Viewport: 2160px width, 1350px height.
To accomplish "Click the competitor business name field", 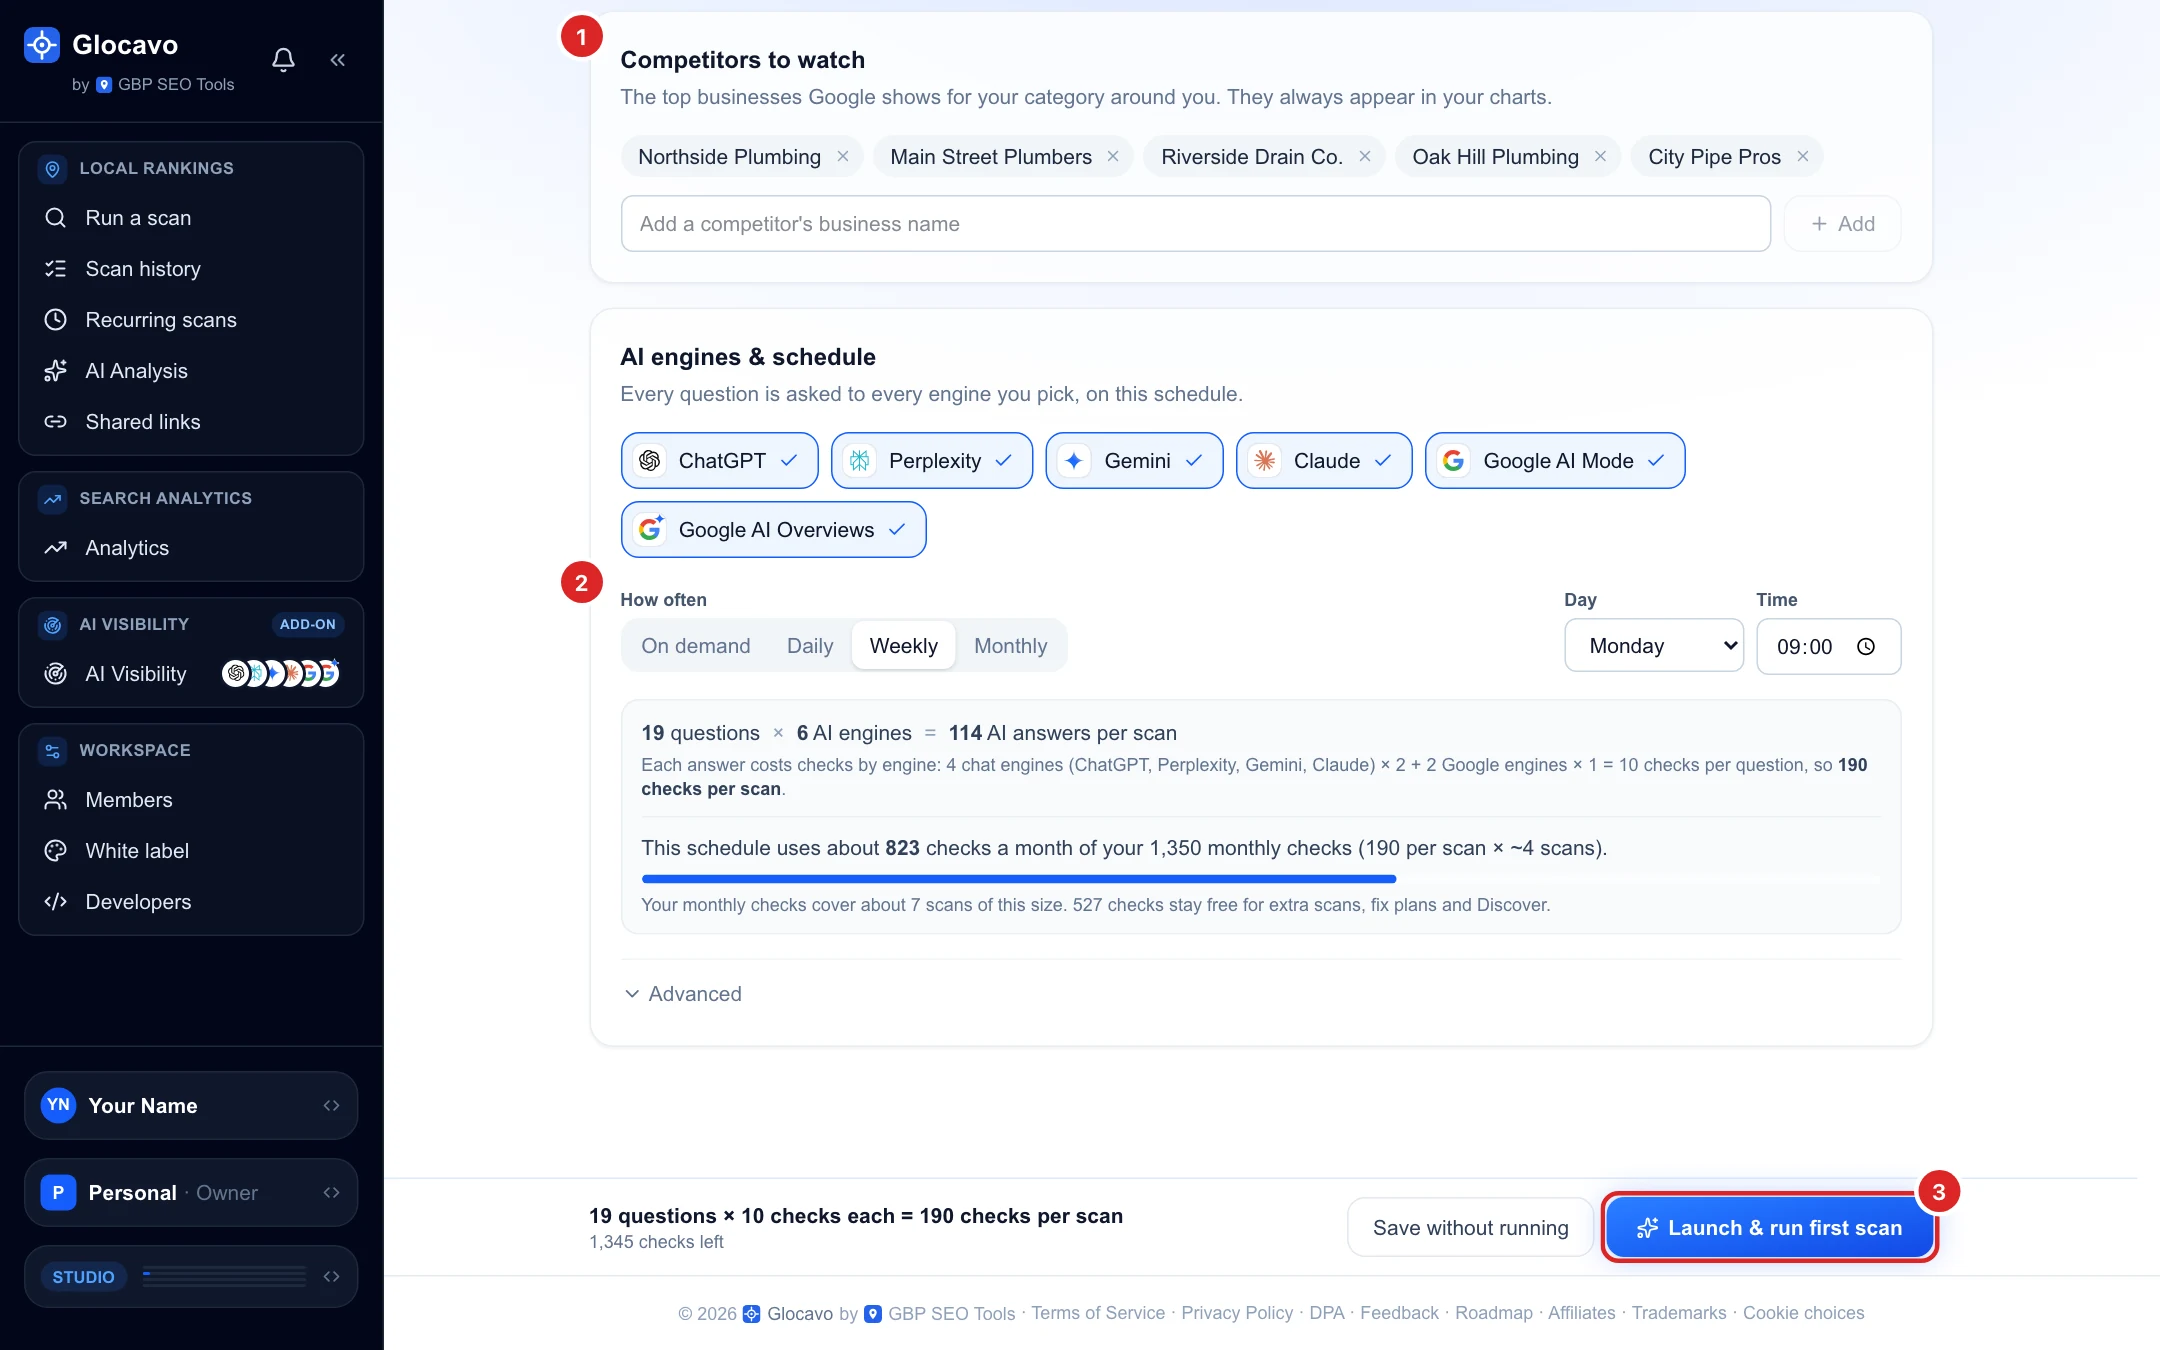I will click(x=1195, y=224).
